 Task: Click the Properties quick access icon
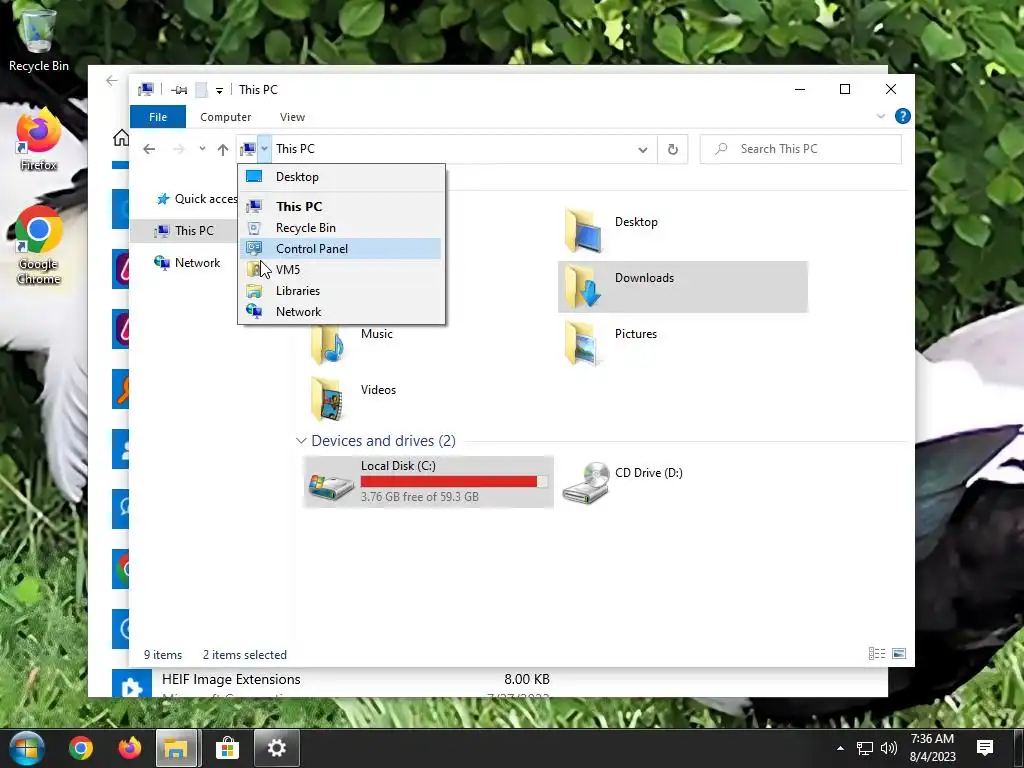point(178,90)
